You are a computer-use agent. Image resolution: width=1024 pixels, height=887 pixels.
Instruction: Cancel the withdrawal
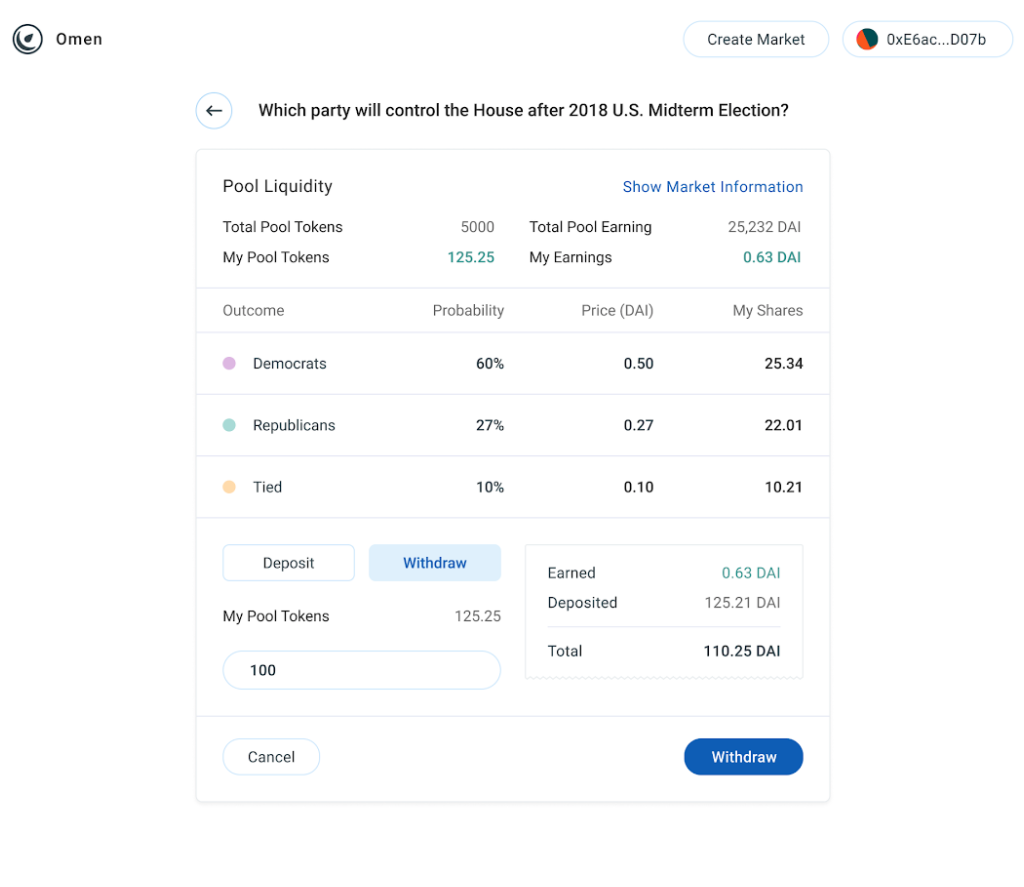point(271,757)
